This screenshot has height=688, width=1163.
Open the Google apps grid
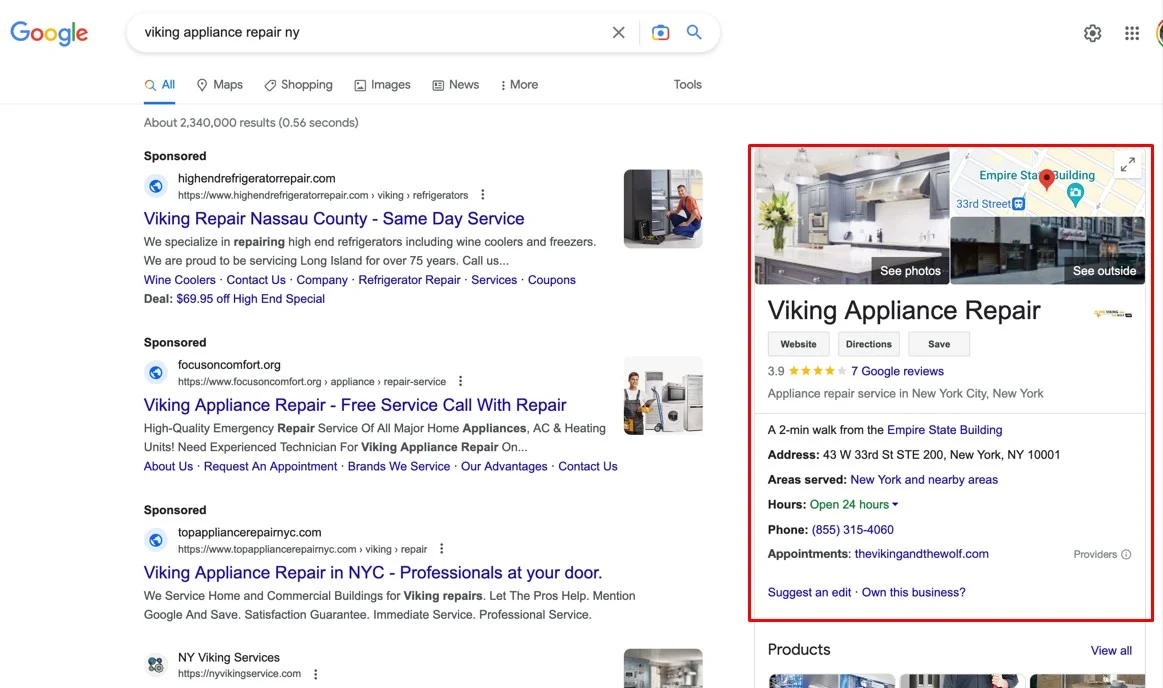tap(1131, 33)
